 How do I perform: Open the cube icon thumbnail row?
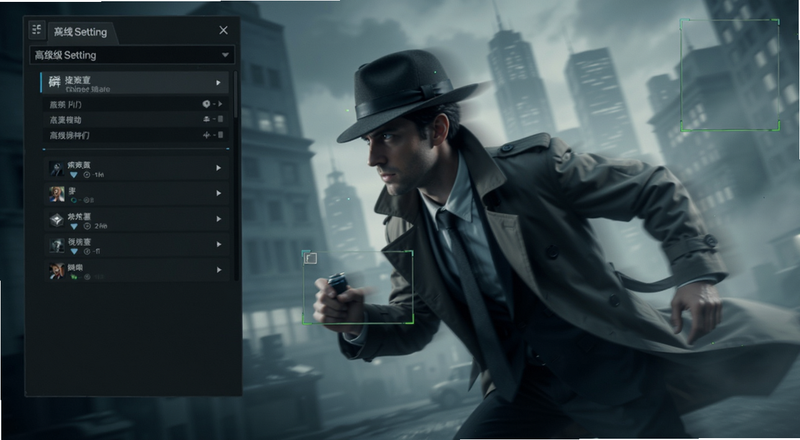point(57,219)
